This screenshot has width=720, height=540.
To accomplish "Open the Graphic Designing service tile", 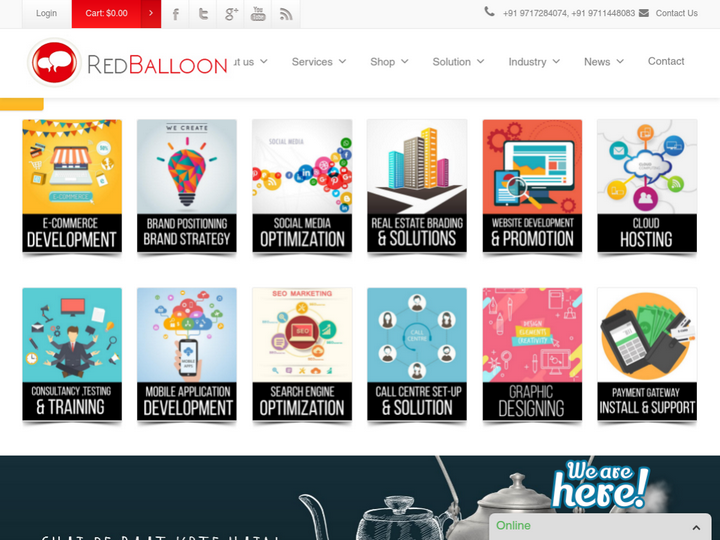I will (532, 354).
